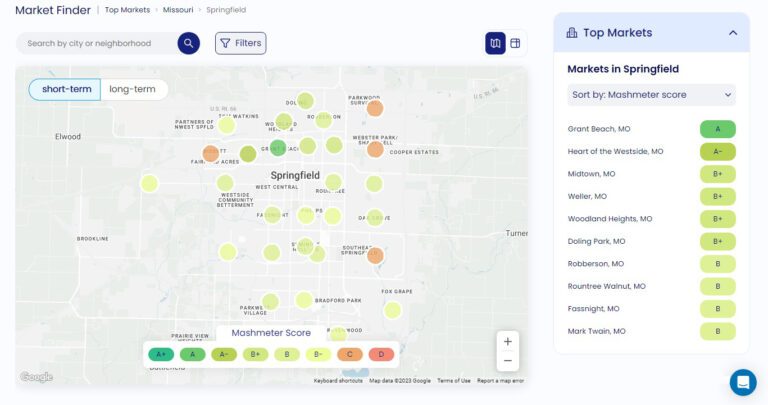
Task: Open the Sort by Mashmeter score dropdown
Action: pos(651,95)
